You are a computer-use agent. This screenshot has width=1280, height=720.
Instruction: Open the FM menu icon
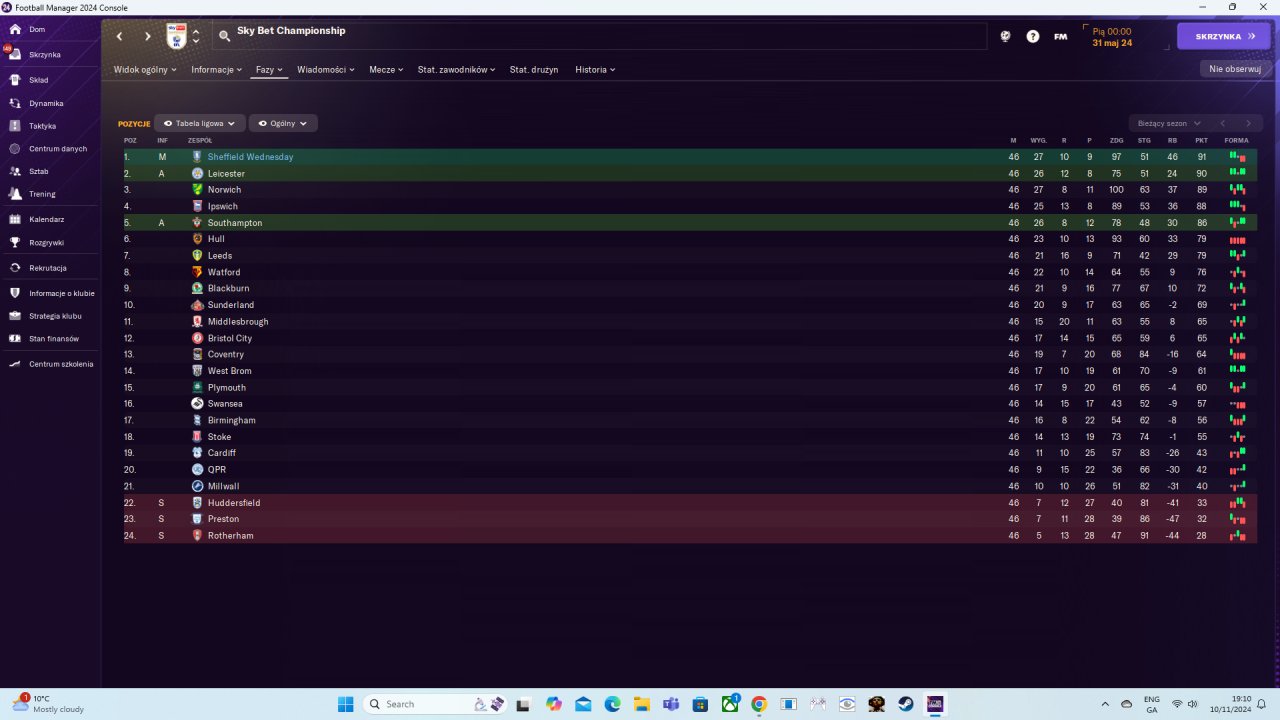pyautogui.click(x=1061, y=36)
